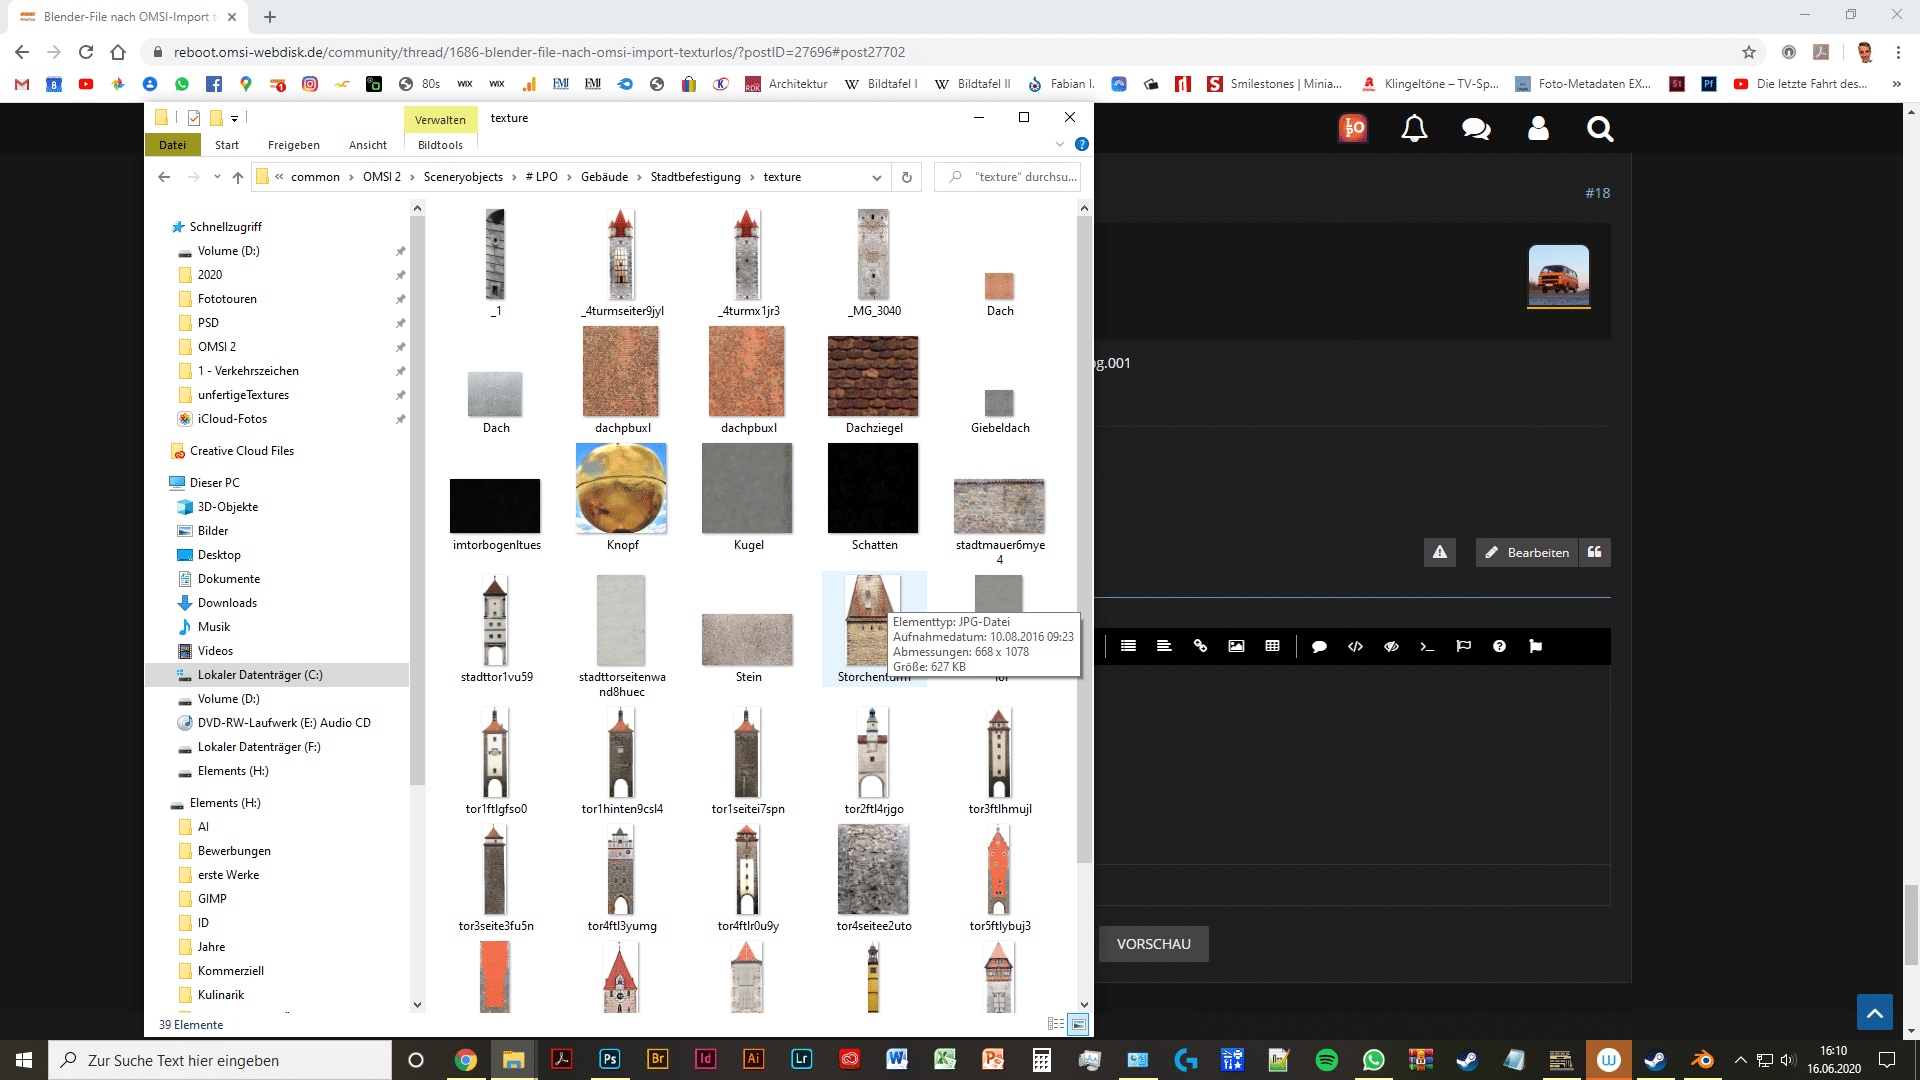Image resolution: width=1920 pixels, height=1080 pixels.
Task: Toggle the spoiler eye-slash icon
Action: coord(1391,646)
